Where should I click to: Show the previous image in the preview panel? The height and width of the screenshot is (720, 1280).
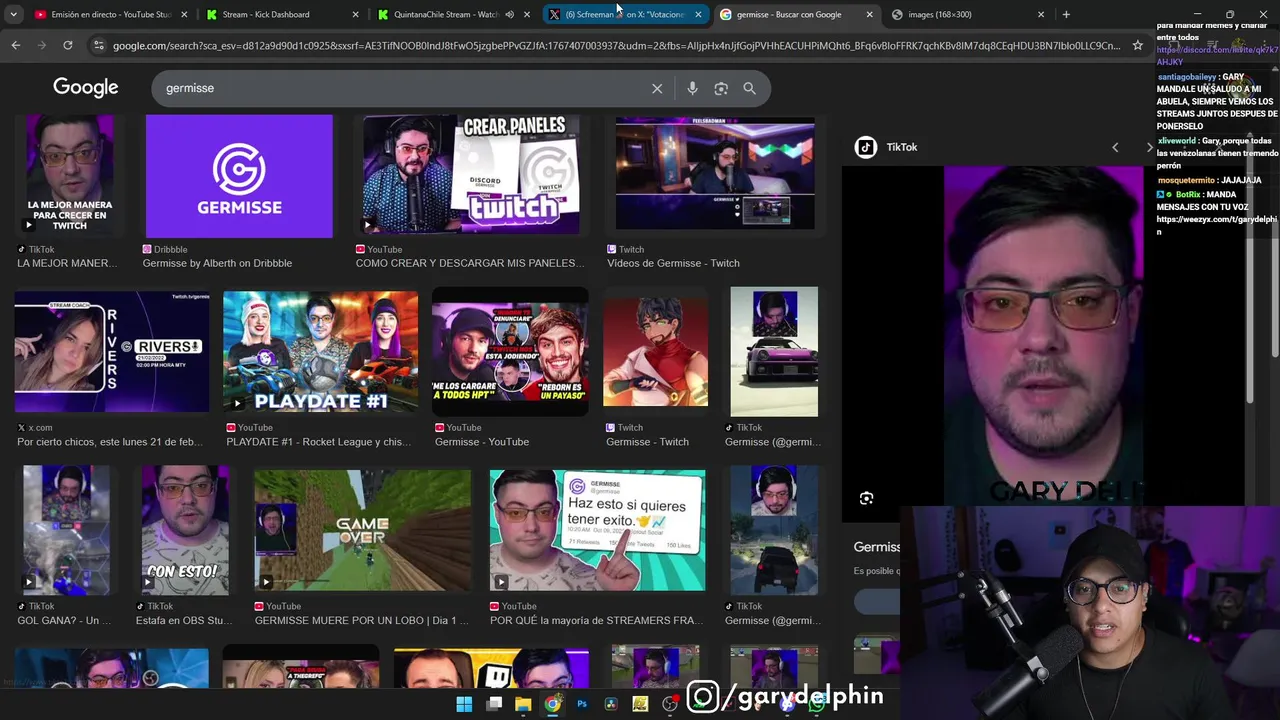(x=1115, y=147)
